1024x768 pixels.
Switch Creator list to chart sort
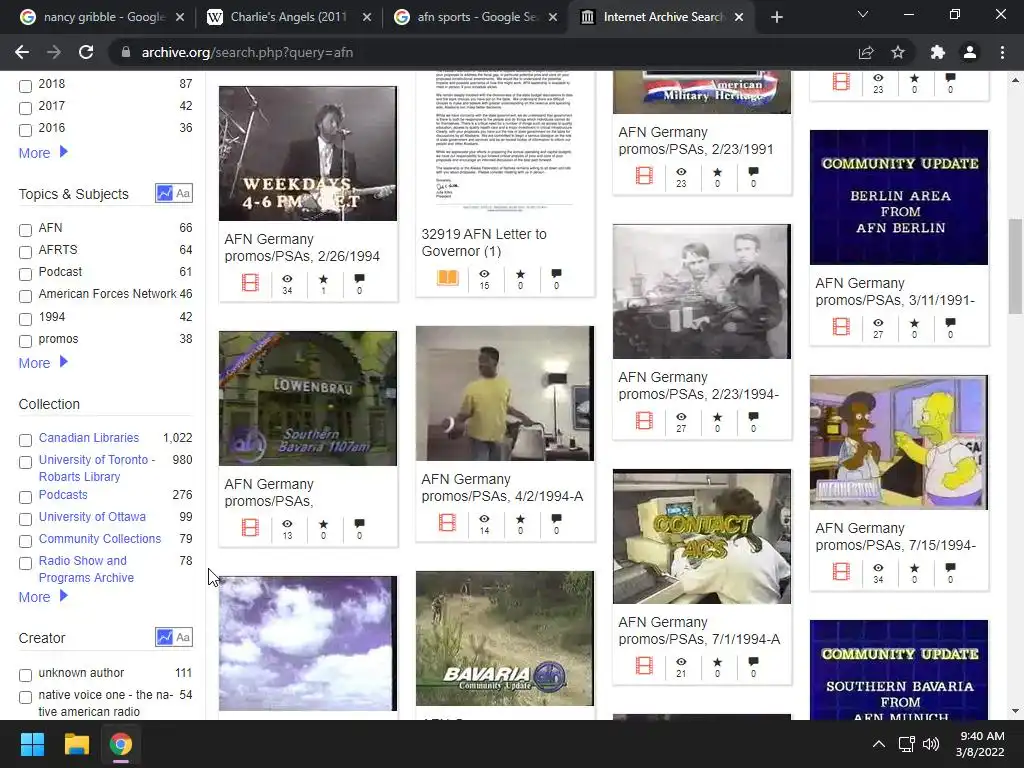tap(165, 637)
